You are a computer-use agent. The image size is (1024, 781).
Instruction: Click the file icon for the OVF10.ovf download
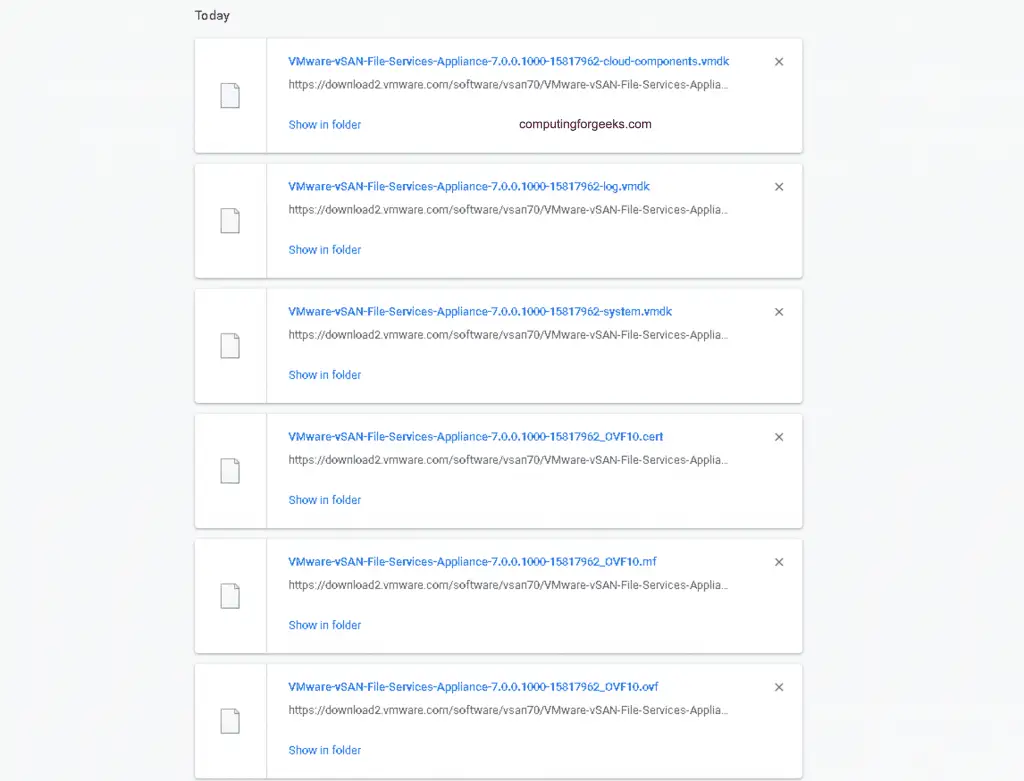coord(230,721)
